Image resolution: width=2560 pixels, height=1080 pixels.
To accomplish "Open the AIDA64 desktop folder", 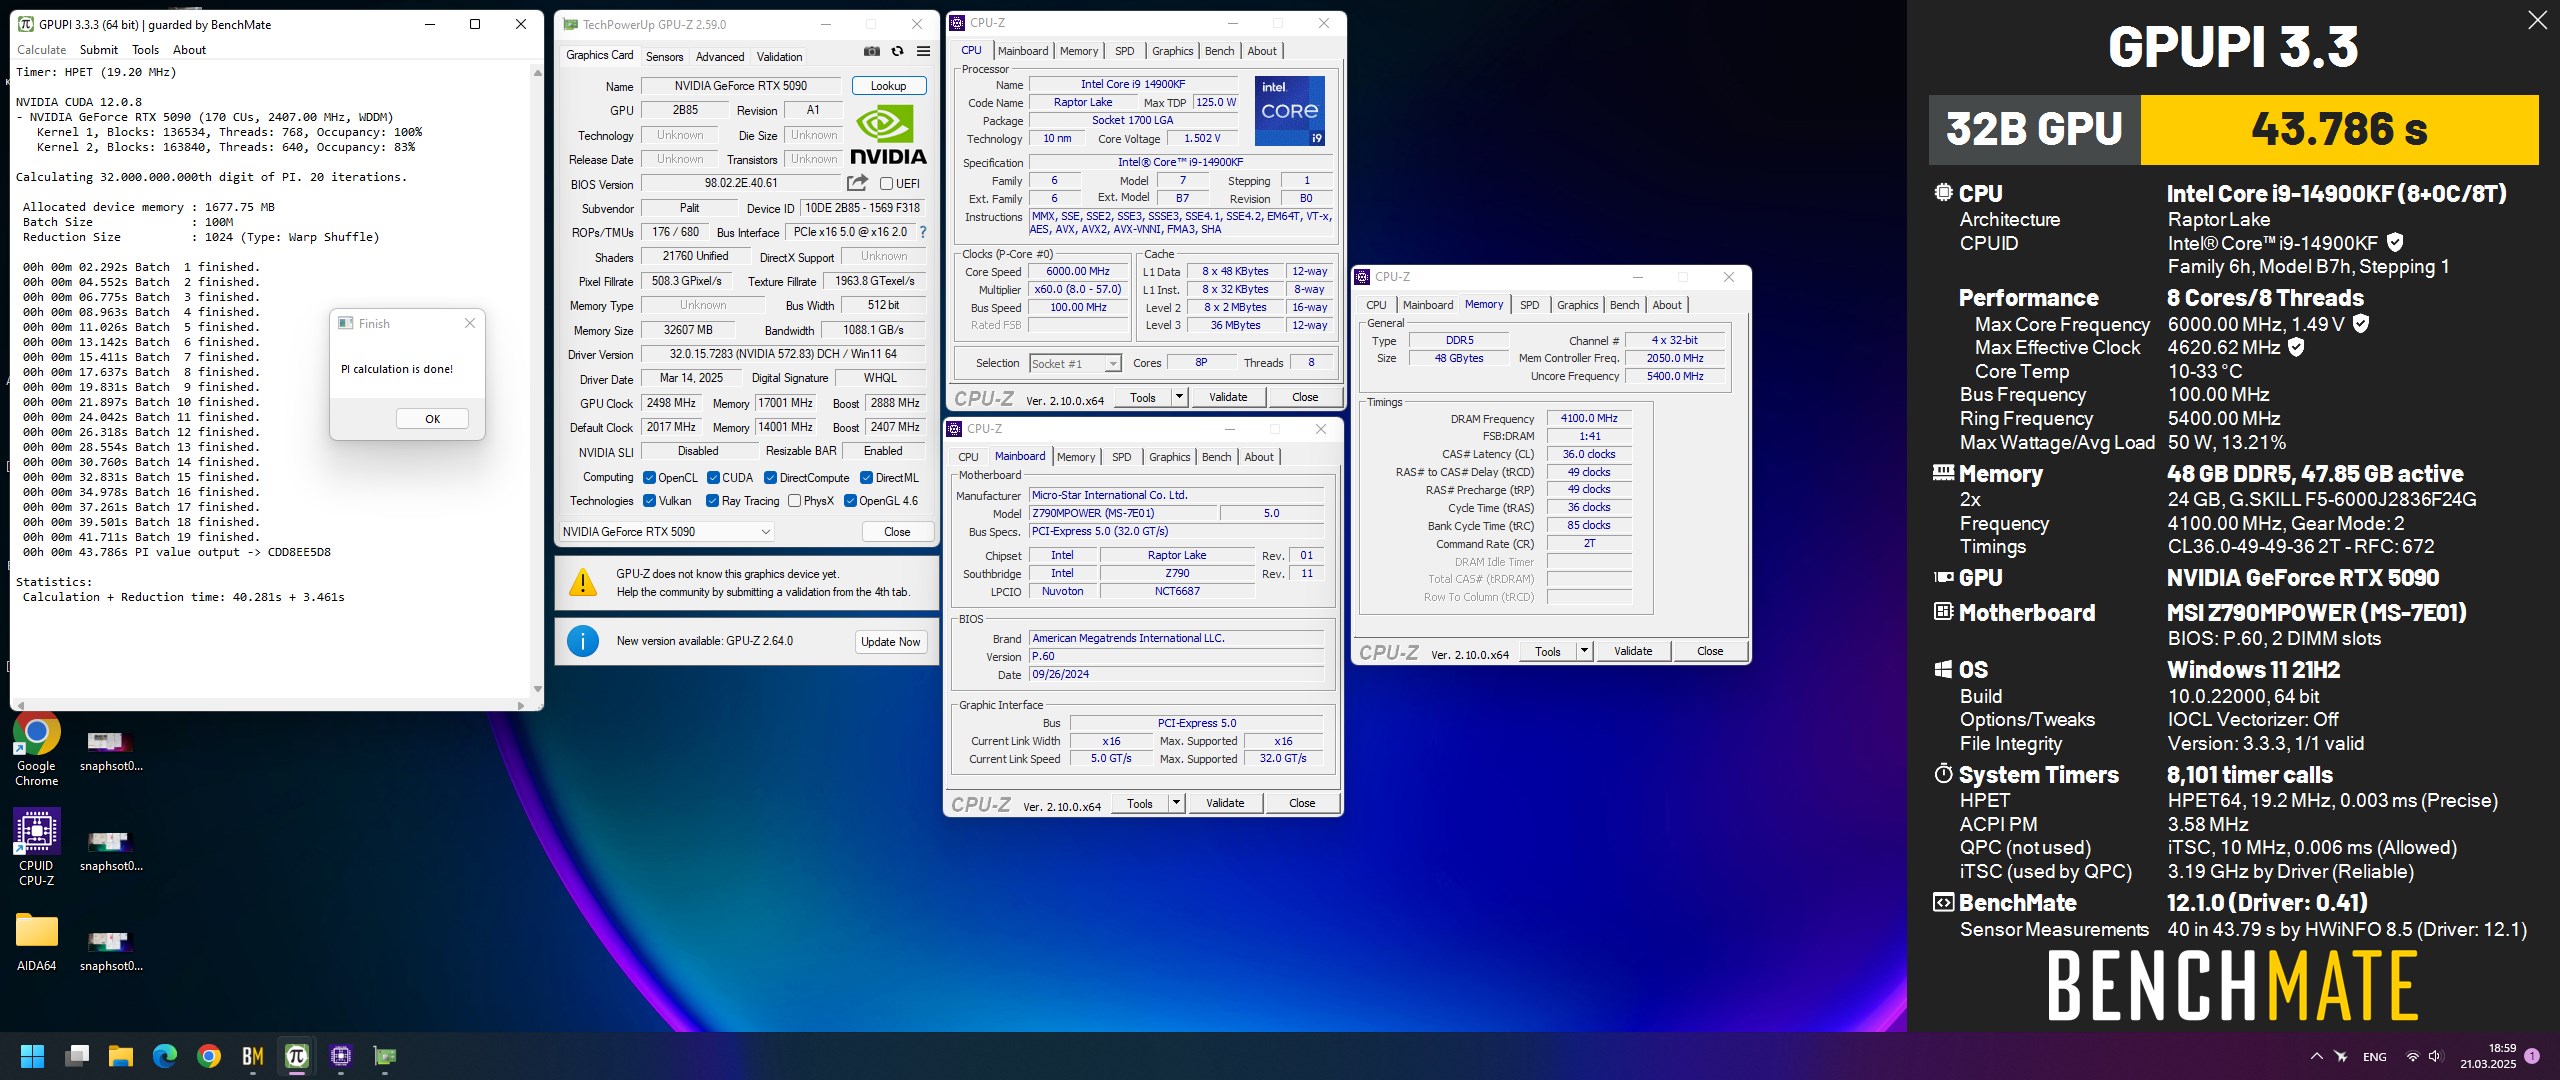I will click(36, 942).
